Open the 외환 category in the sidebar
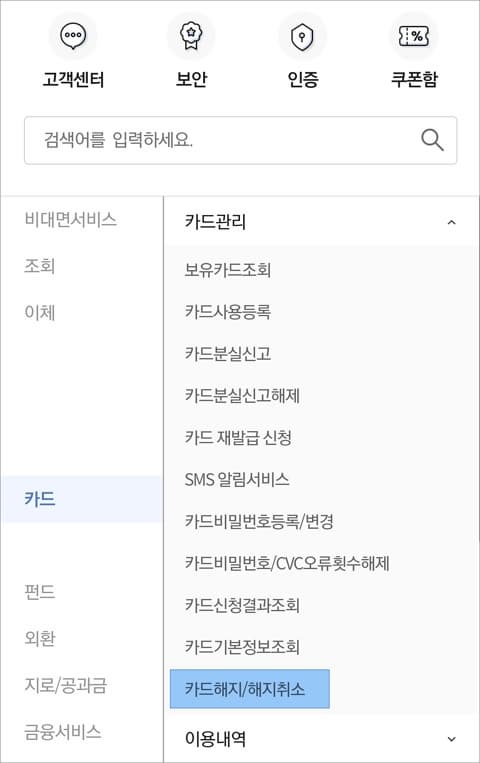Screen dimensions: 480x763 point(39,638)
